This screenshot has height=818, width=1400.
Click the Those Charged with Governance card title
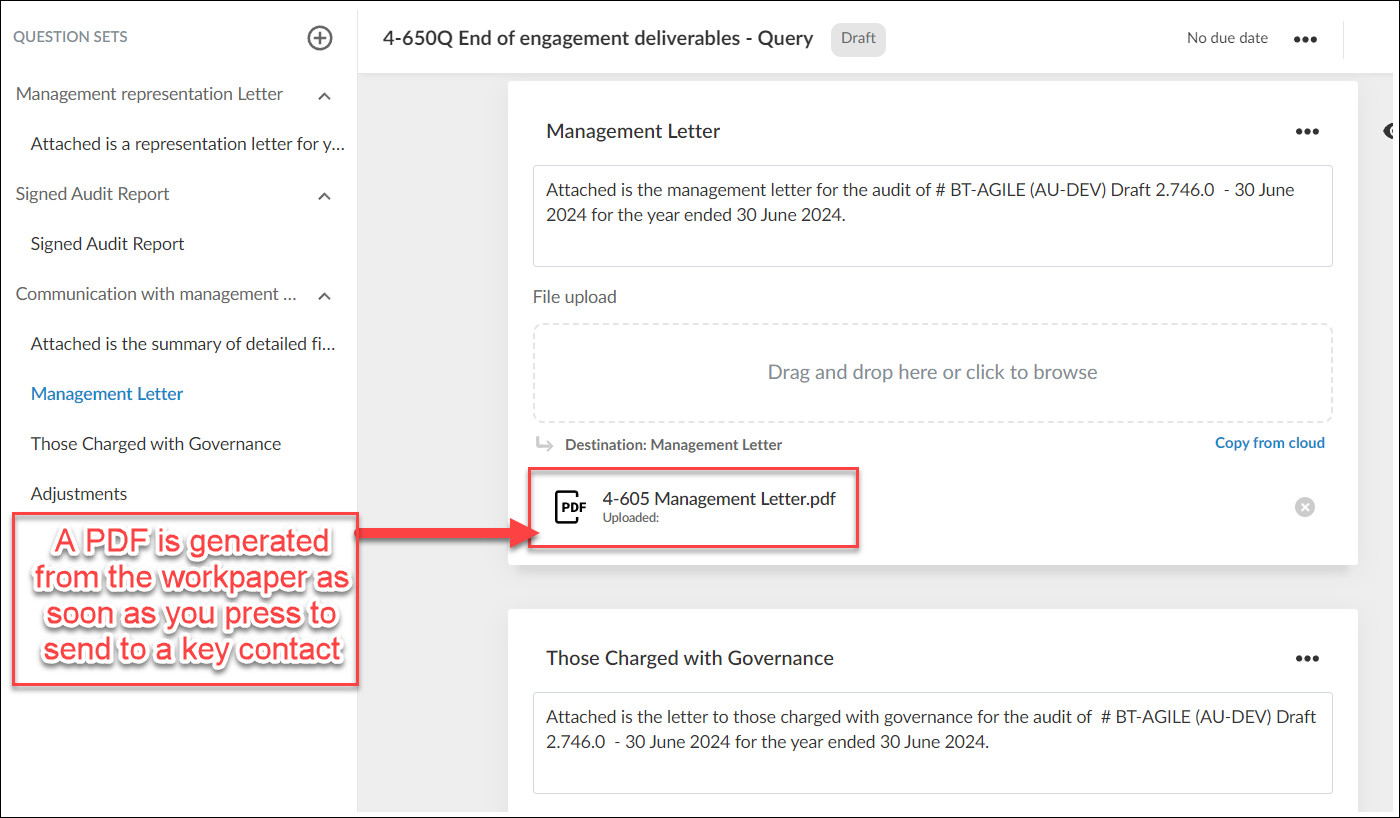690,658
